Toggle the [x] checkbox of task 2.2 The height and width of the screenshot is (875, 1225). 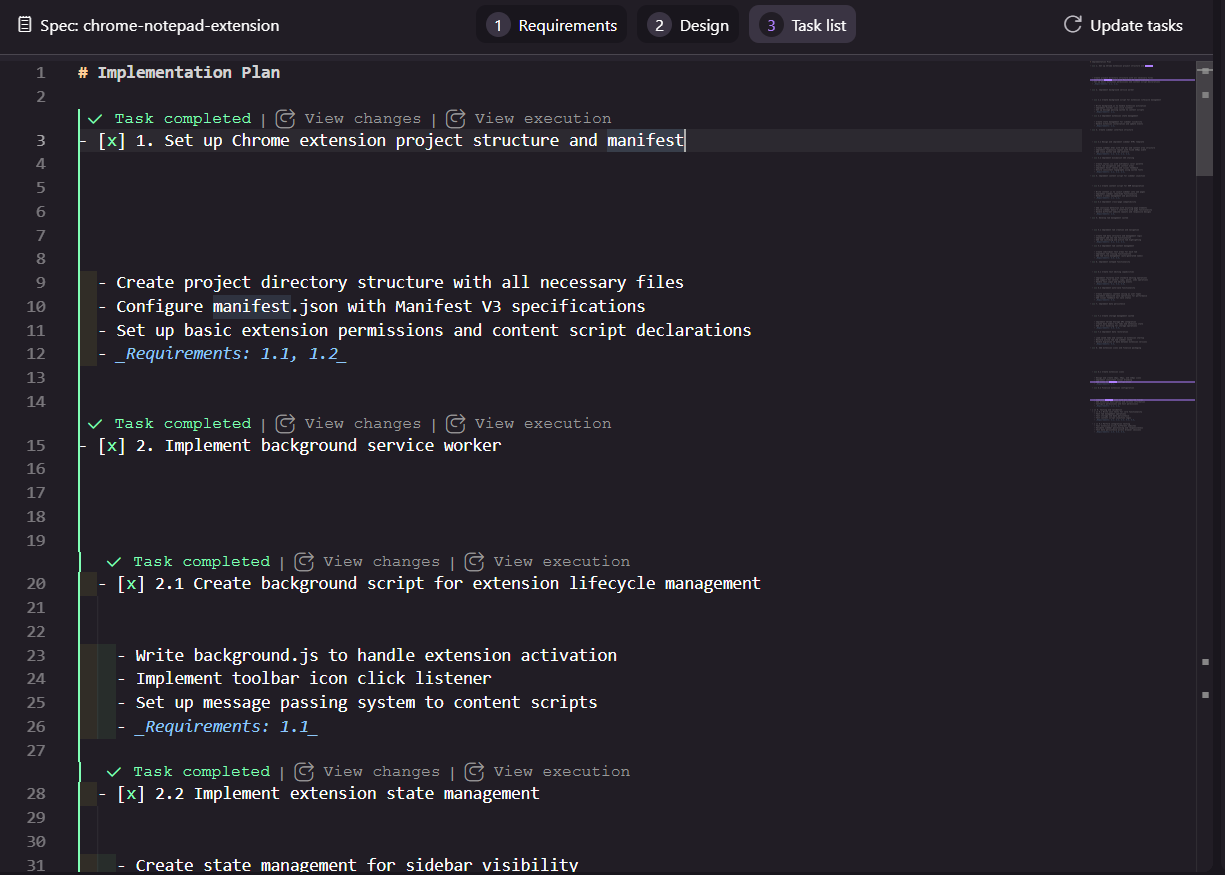[x=131, y=793]
